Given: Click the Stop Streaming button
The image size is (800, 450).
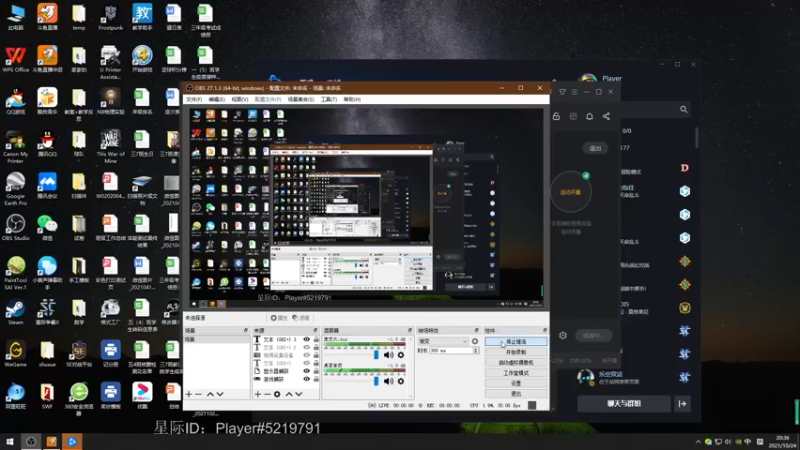Looking at the screenshot, I should (516, 341).
